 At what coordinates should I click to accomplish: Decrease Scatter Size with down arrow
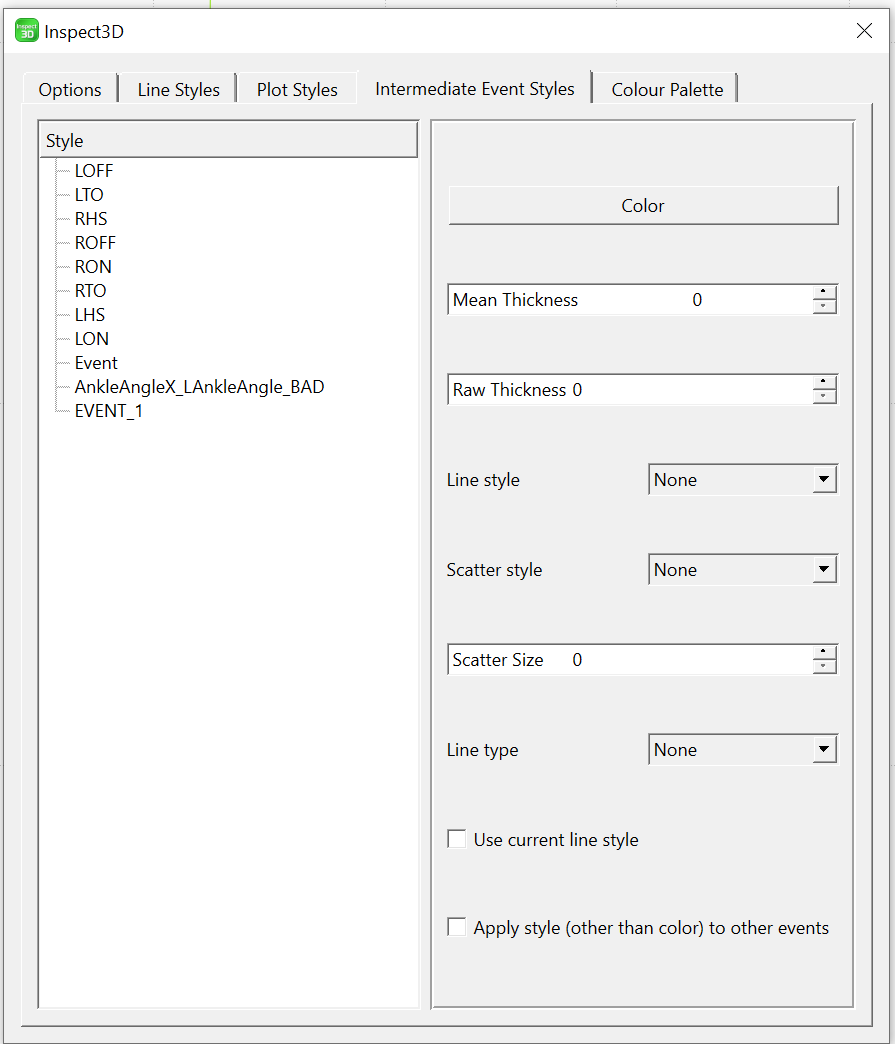pyautogui.click(x=824, y=666)
